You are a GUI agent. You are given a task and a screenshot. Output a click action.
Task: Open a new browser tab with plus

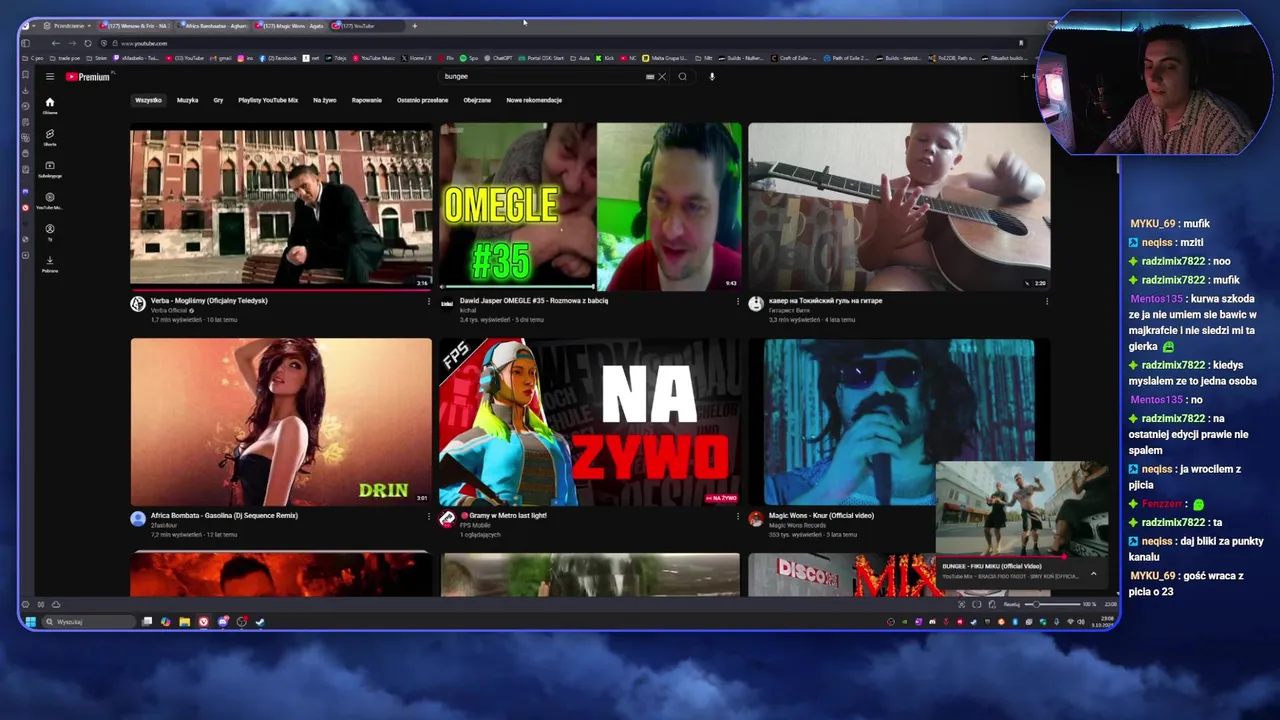click(x=414, y=25)
